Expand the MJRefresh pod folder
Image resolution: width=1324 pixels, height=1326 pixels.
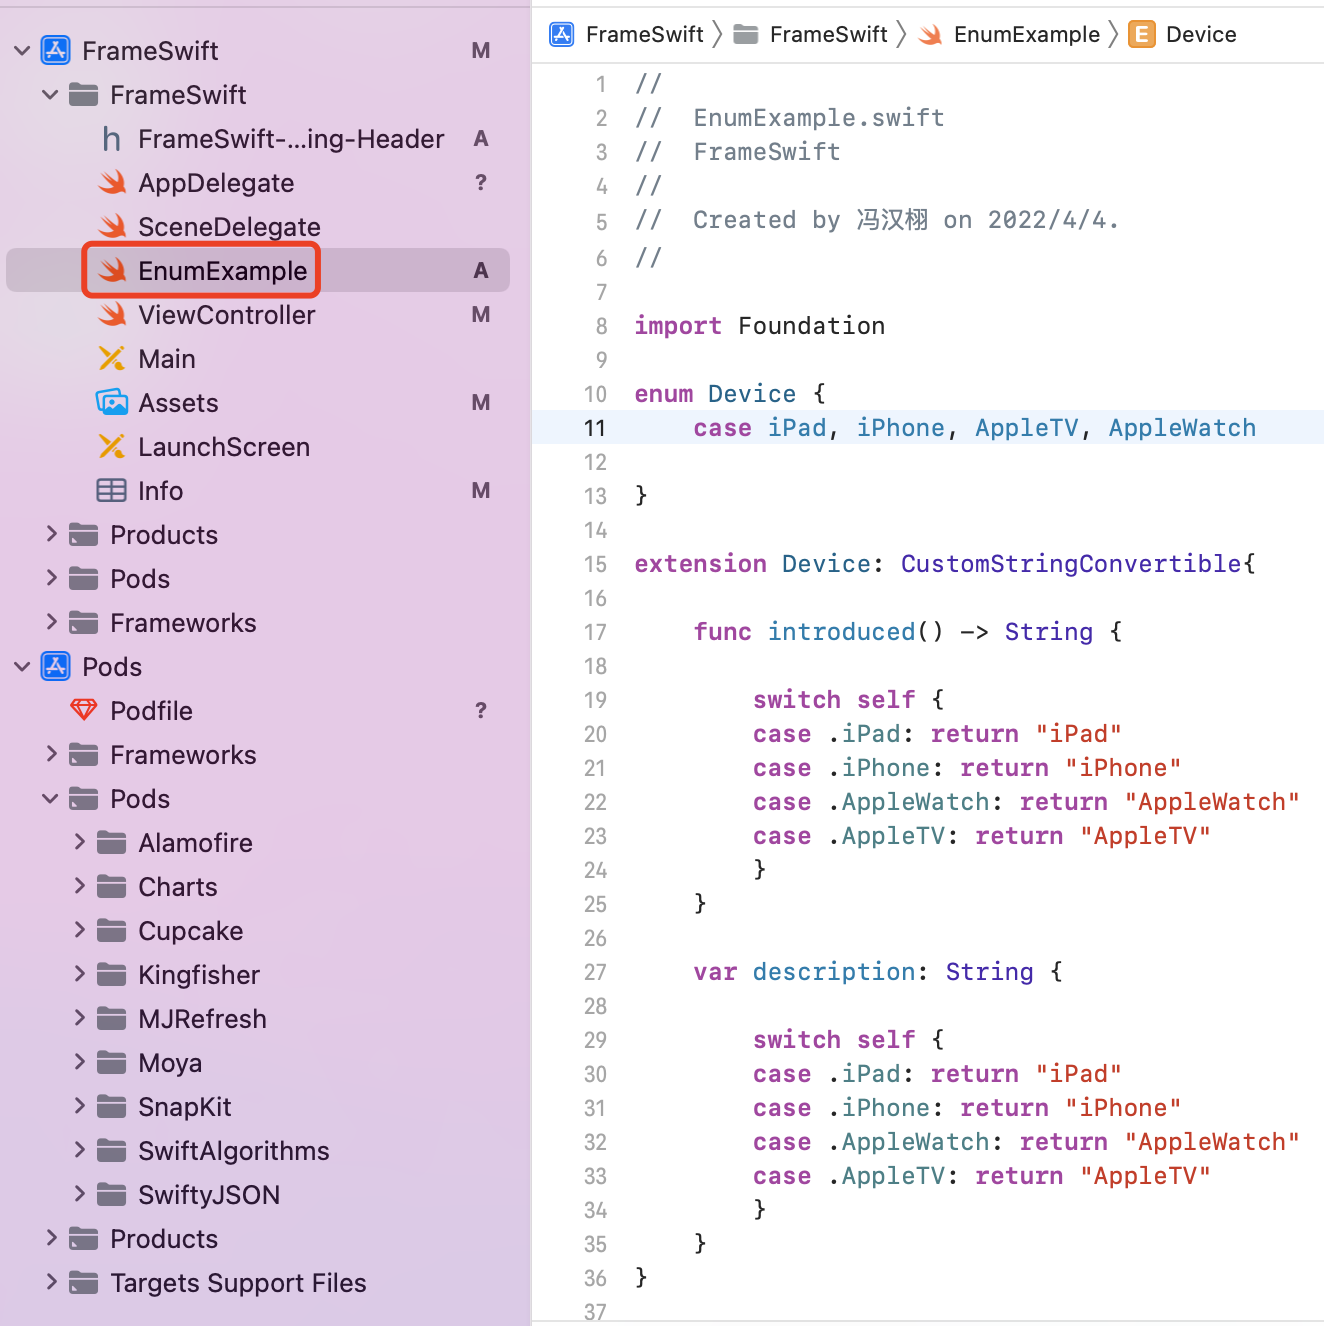coord(79,1018)
